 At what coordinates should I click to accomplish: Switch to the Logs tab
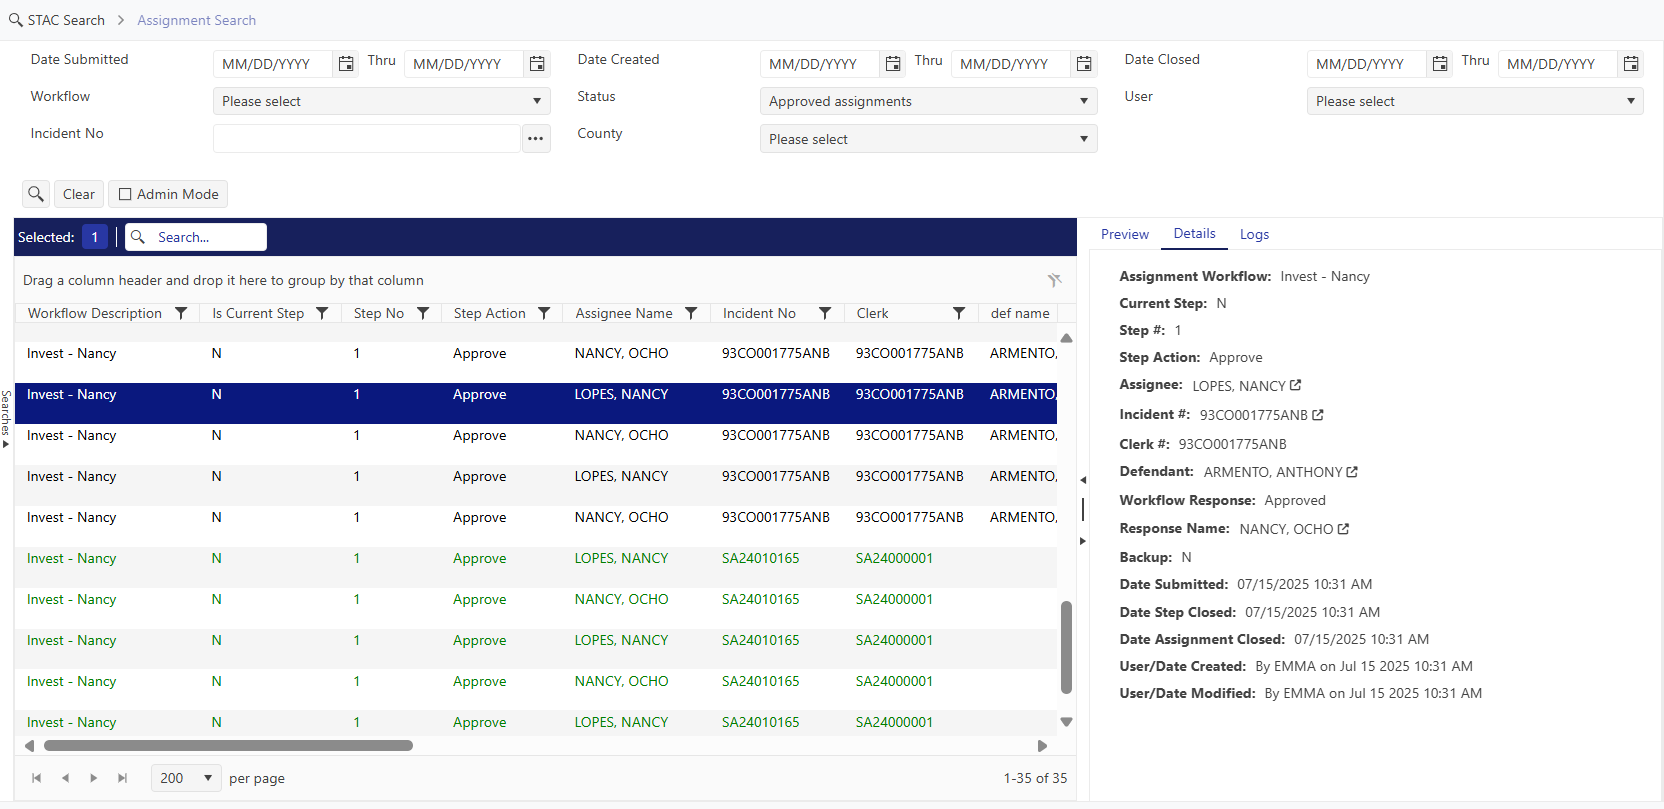click(1254, 234)
